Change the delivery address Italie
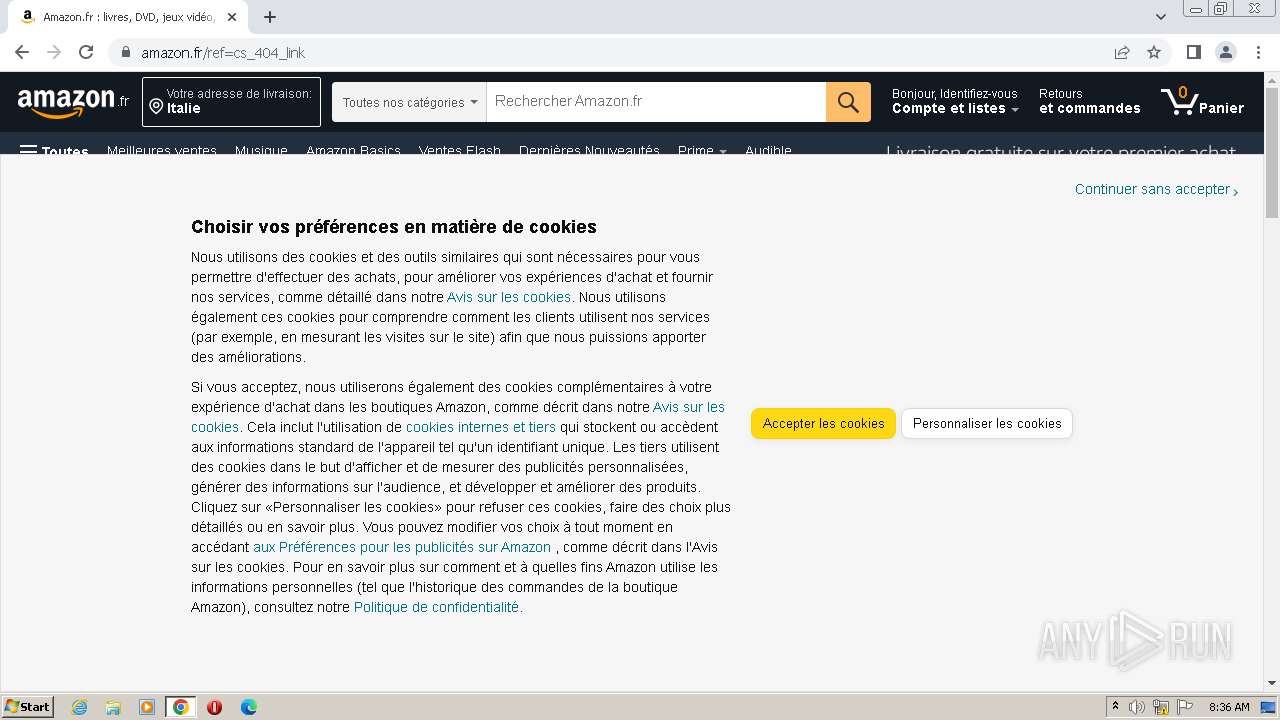 click(231, 102)
